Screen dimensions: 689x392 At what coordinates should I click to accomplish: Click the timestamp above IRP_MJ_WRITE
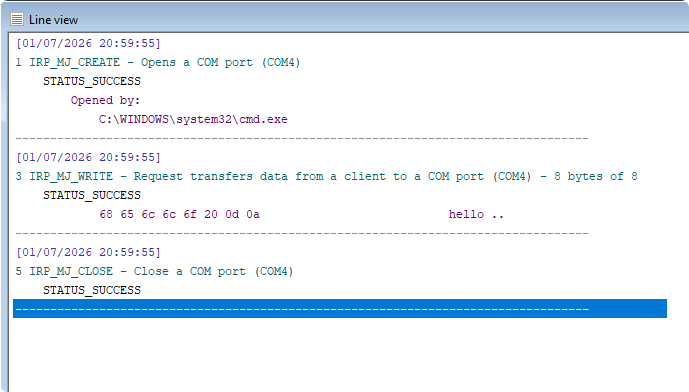click(88, 157)
